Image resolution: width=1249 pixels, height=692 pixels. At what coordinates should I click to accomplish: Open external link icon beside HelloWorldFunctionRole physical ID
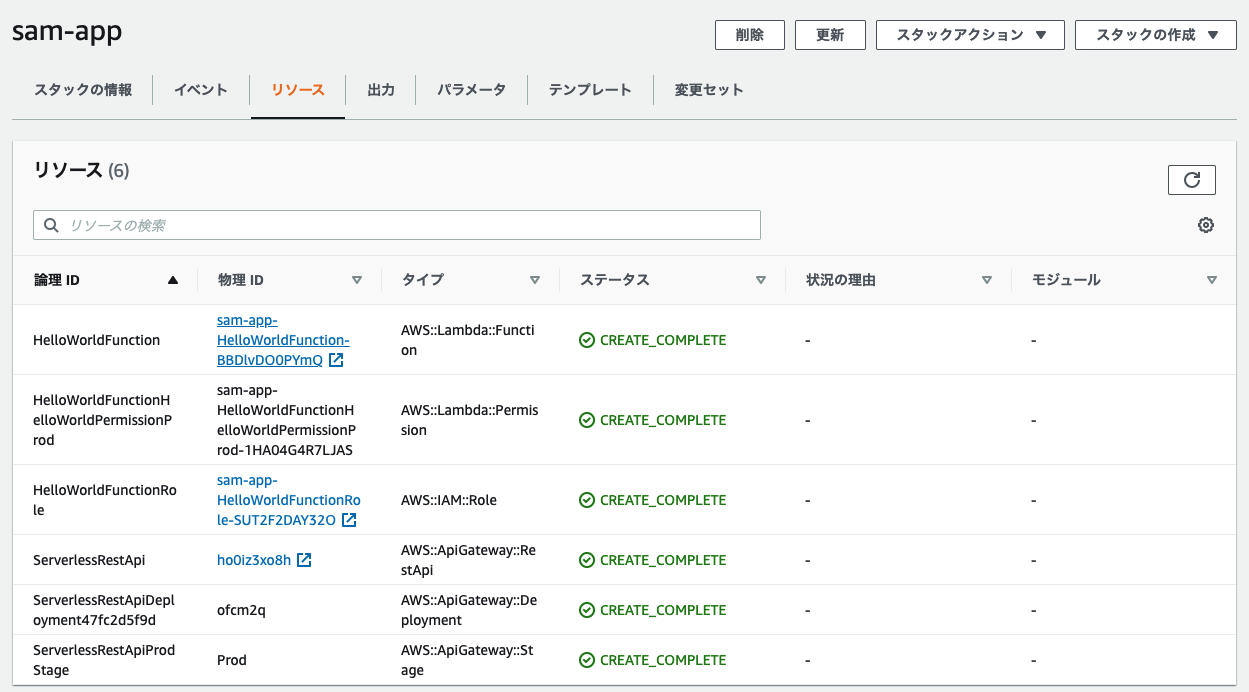(349, 520)
